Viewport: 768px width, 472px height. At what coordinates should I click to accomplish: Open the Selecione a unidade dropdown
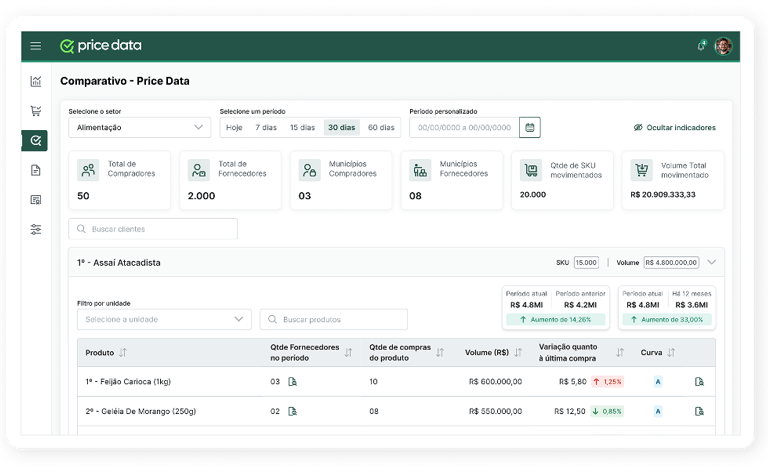[164, 319]
